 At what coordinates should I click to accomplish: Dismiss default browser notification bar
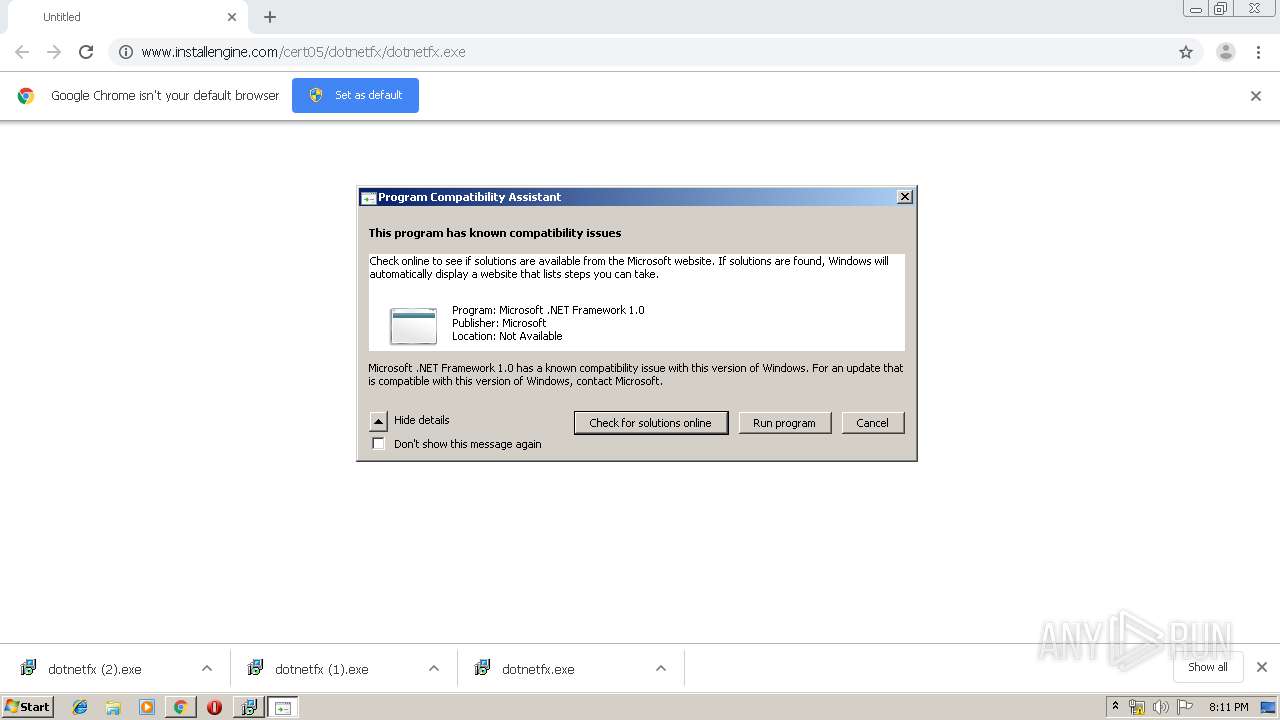1256,96
